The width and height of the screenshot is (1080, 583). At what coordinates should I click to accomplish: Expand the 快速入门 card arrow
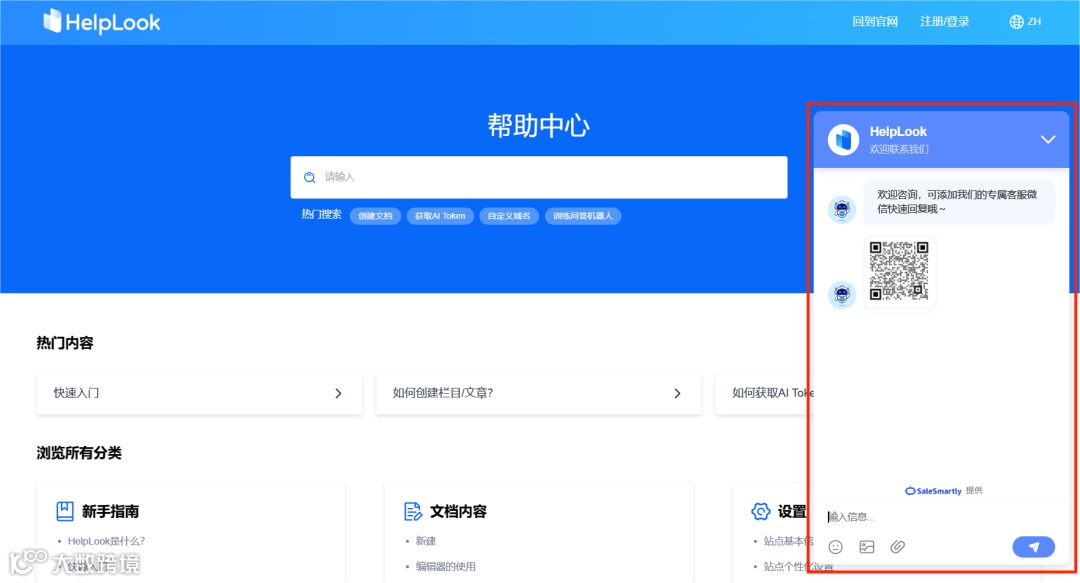338,394
